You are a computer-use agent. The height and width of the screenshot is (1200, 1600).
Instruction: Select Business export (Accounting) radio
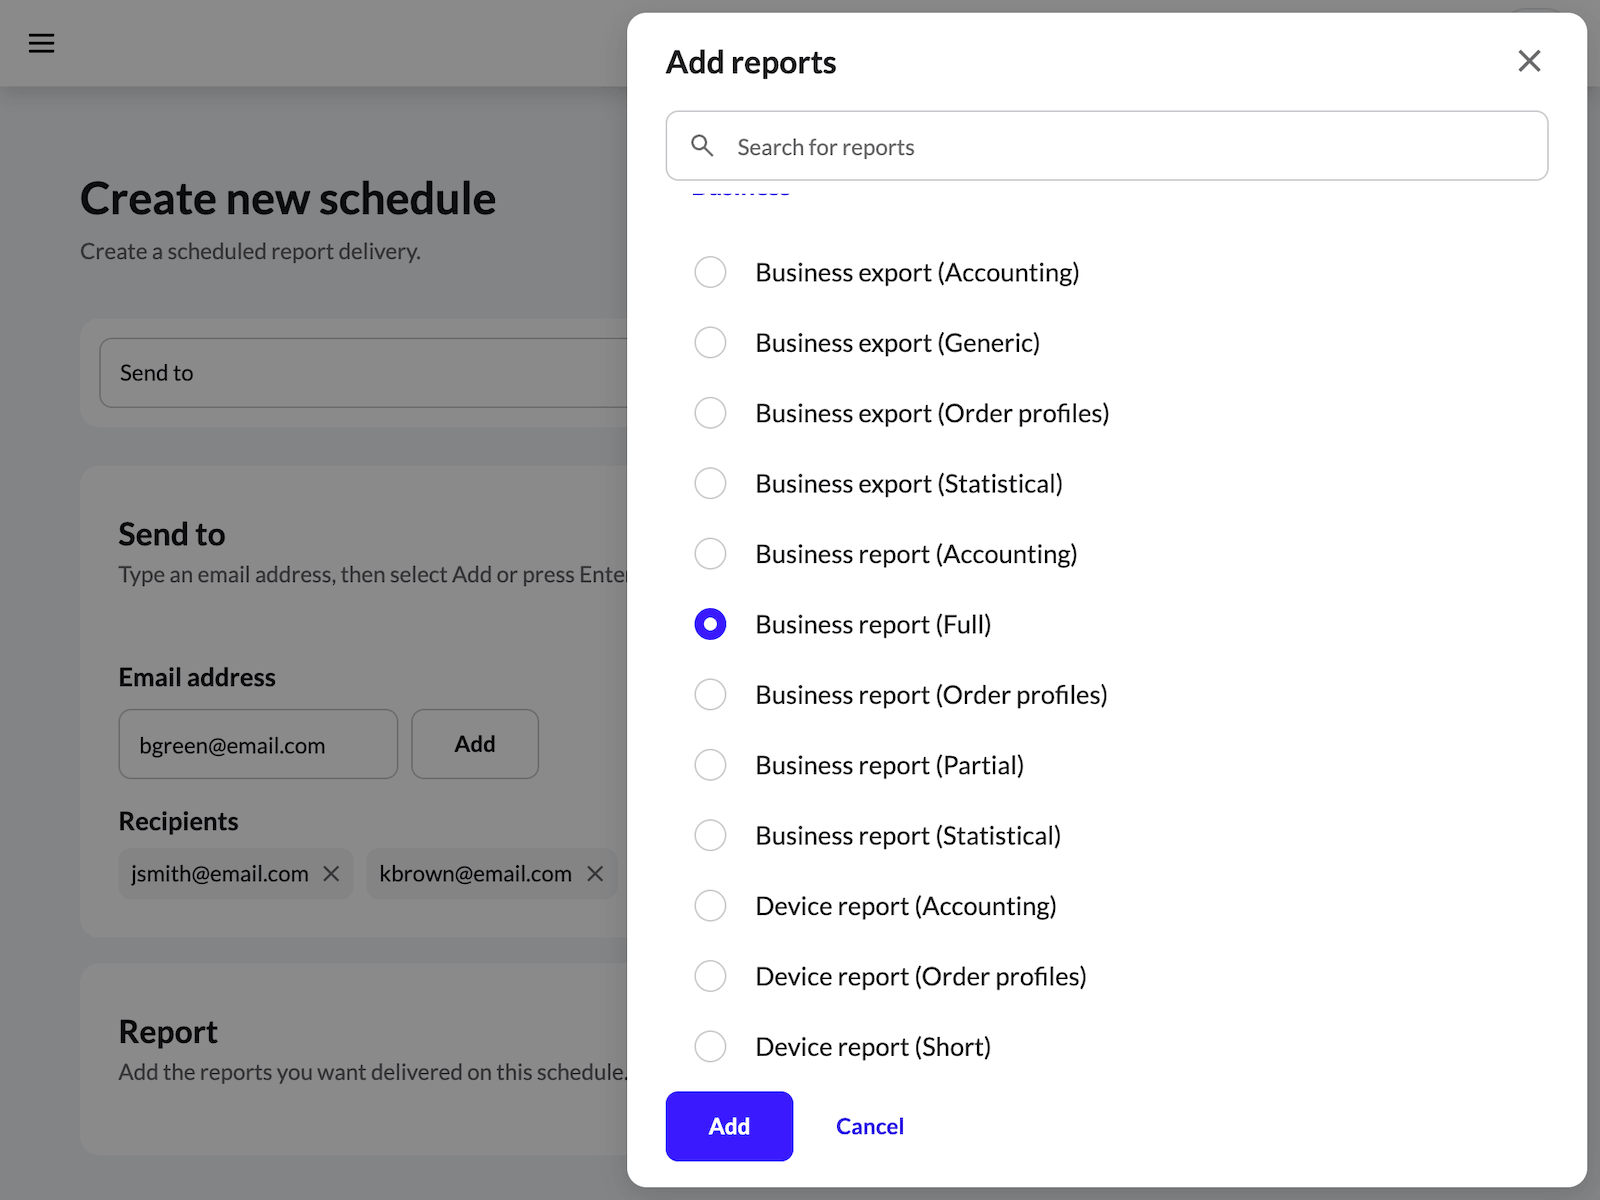[x=710, y=272]
